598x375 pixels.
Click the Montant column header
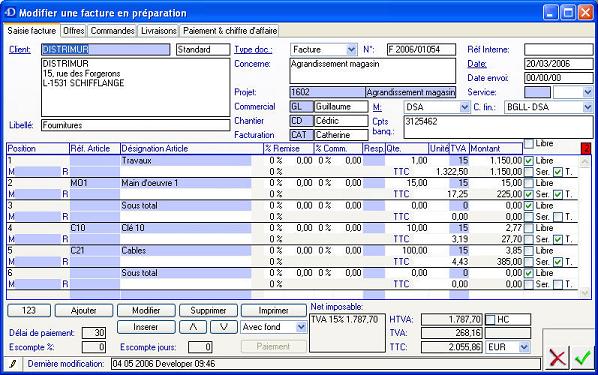[495, 149]
